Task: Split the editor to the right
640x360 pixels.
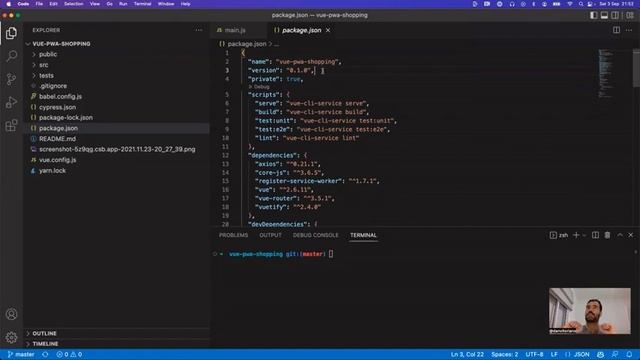Action: pos(616,30)
